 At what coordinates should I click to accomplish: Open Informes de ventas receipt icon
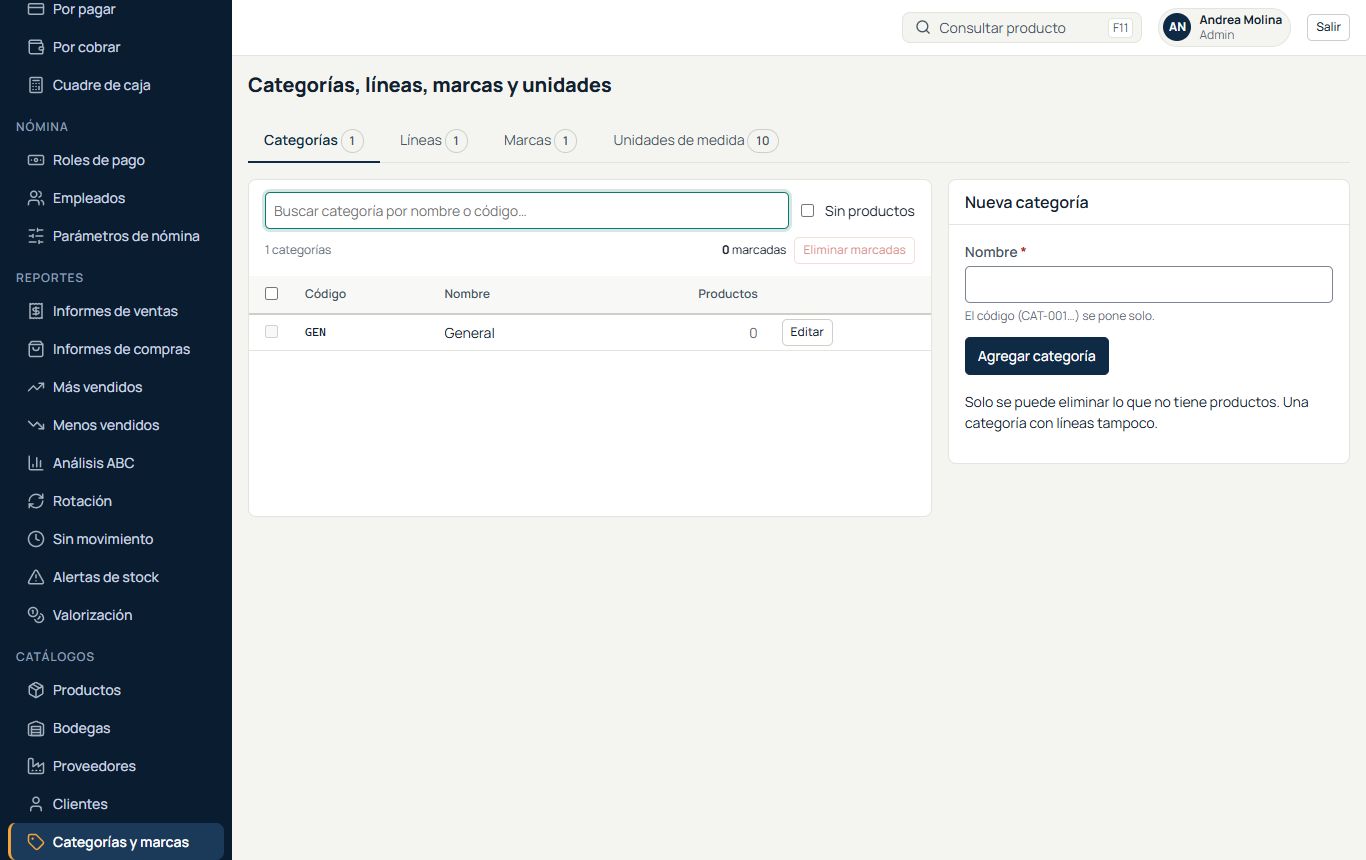36,311
